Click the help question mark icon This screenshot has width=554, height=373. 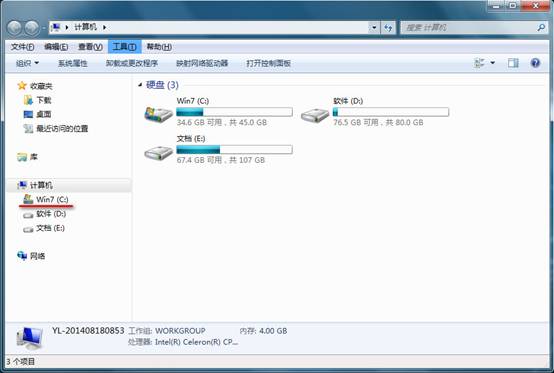535,63
